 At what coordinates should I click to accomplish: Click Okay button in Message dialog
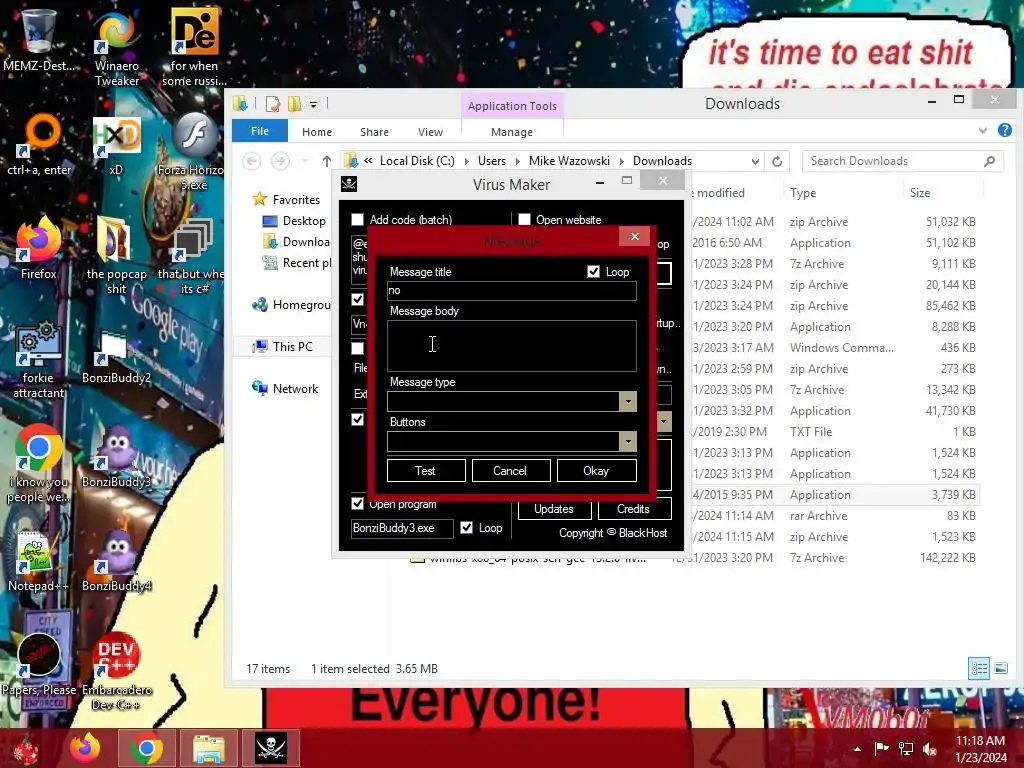point(596,471)
